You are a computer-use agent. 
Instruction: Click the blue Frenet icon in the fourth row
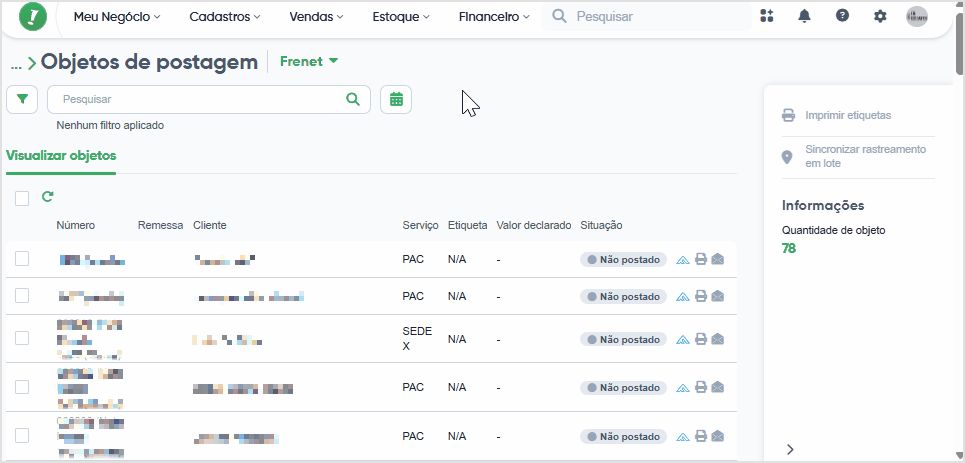tap(683, 388)
